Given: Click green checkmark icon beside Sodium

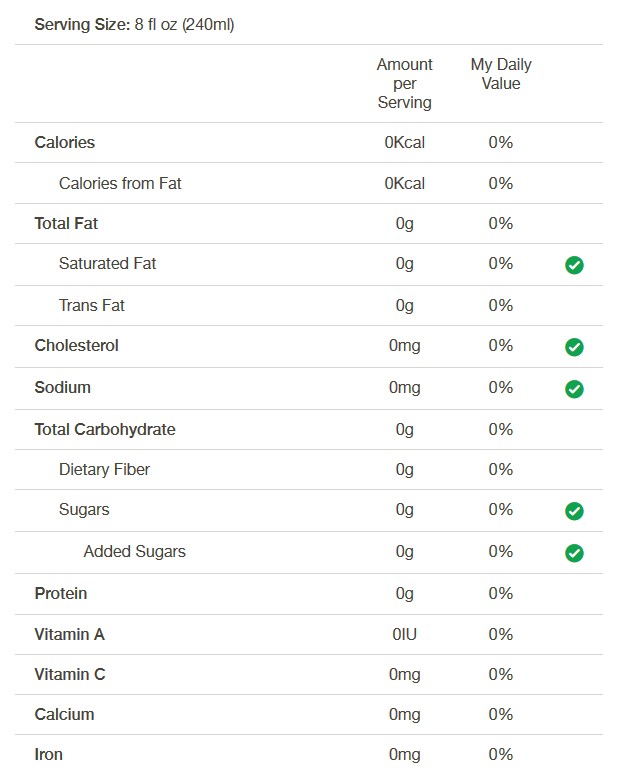Looking at the screenshot, I should [574, 389].
